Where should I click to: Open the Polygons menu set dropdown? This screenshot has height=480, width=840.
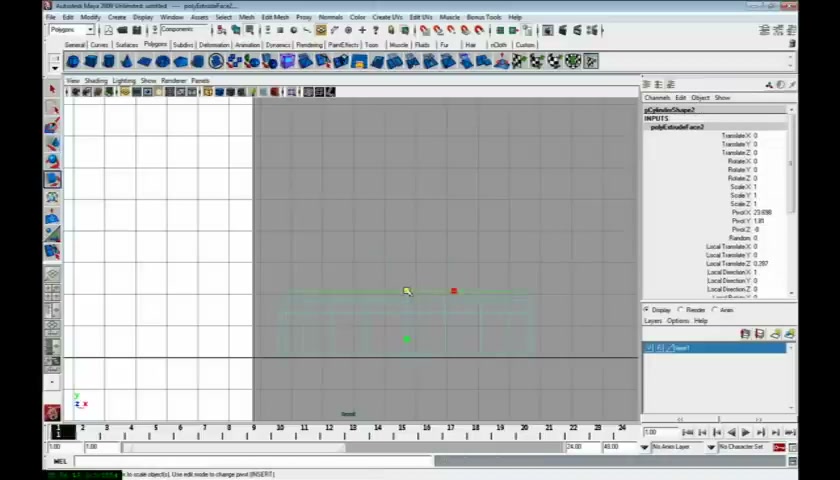pyautogui.click(x=90, y=30)
